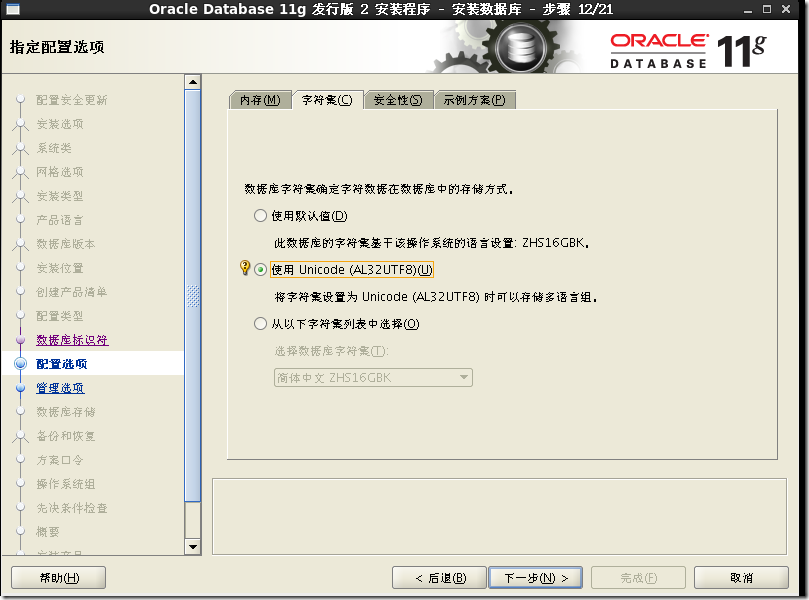This screenshot has width=809, height=600.
Task: Click the sidebar scrollbar up arrow
Action: (192, 82)
